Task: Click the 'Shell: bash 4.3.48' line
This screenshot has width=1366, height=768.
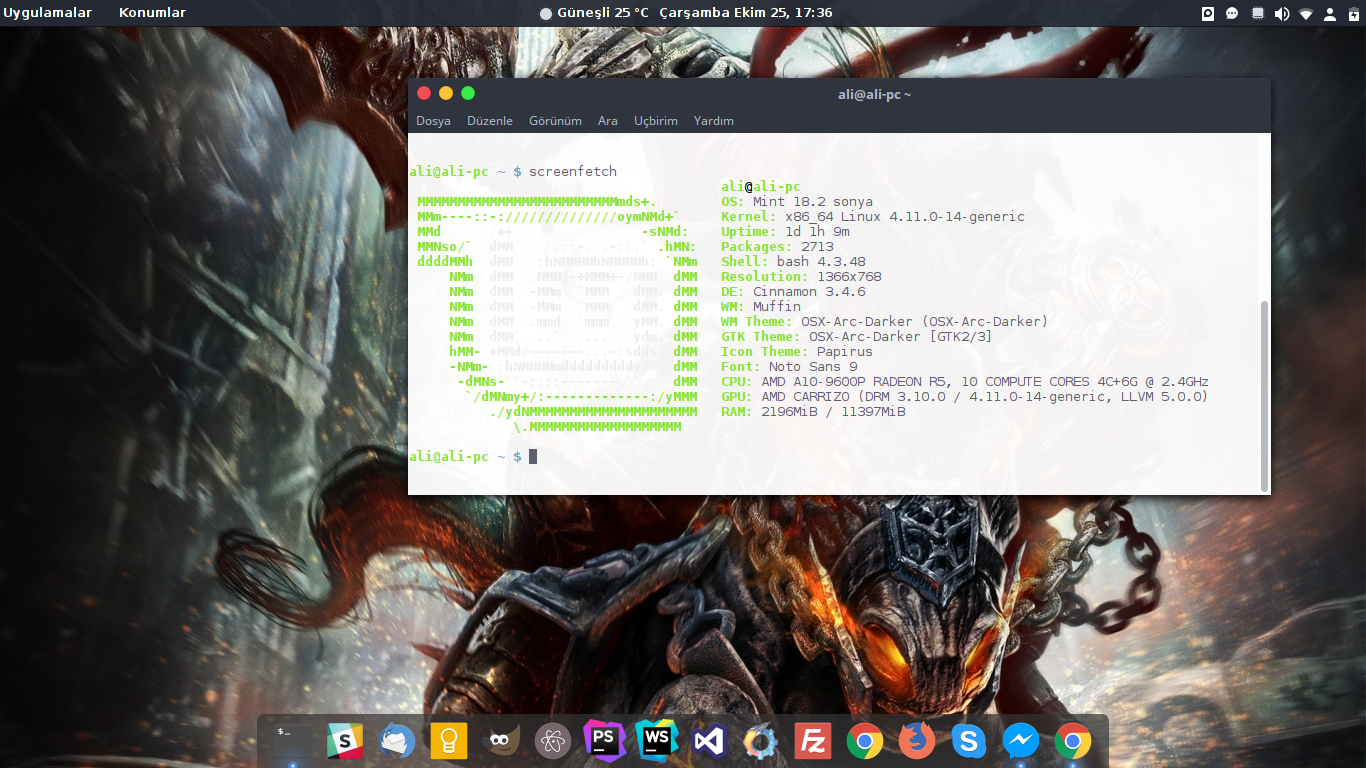Action: tap(793, 262)
